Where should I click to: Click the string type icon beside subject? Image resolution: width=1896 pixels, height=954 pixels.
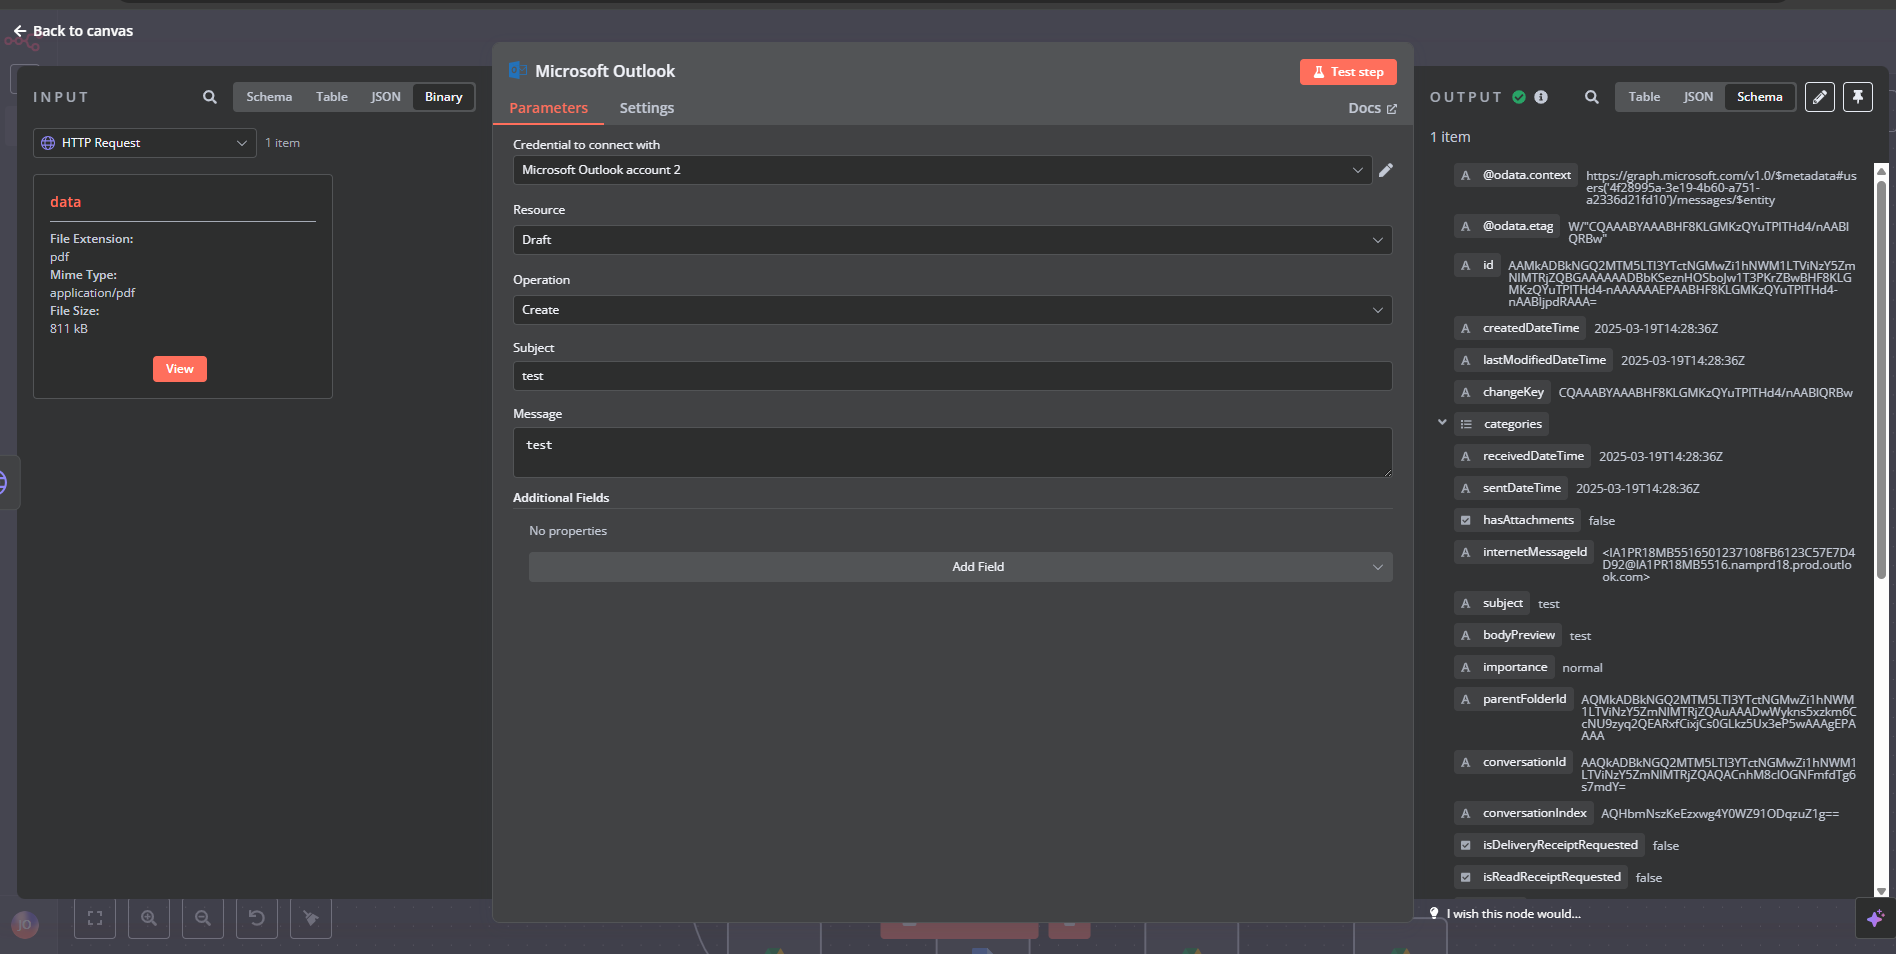[x=1466, y=604]
